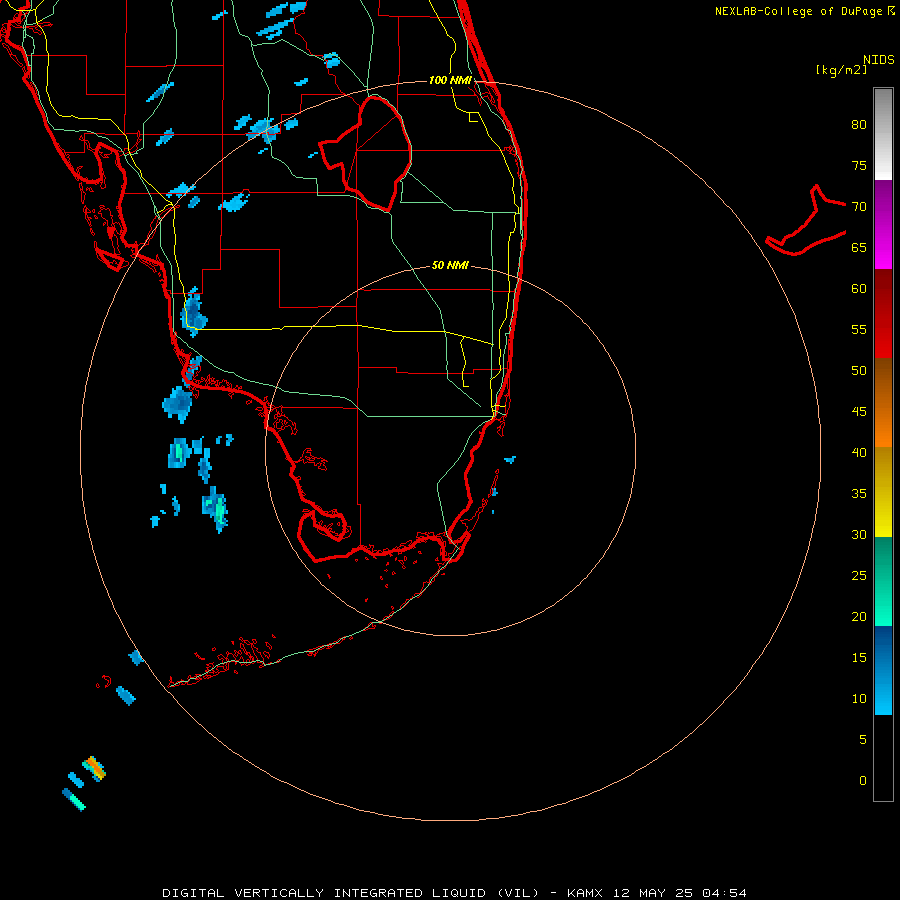900x900 pixels.
Task: Click the kg/m2 unit label
Action: tap(841, 70)
